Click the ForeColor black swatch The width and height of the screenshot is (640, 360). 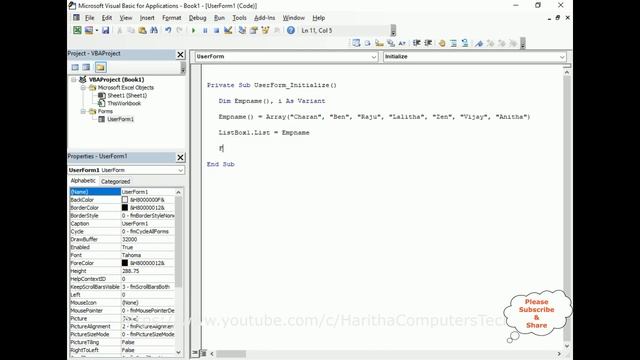tap(125, 263)
